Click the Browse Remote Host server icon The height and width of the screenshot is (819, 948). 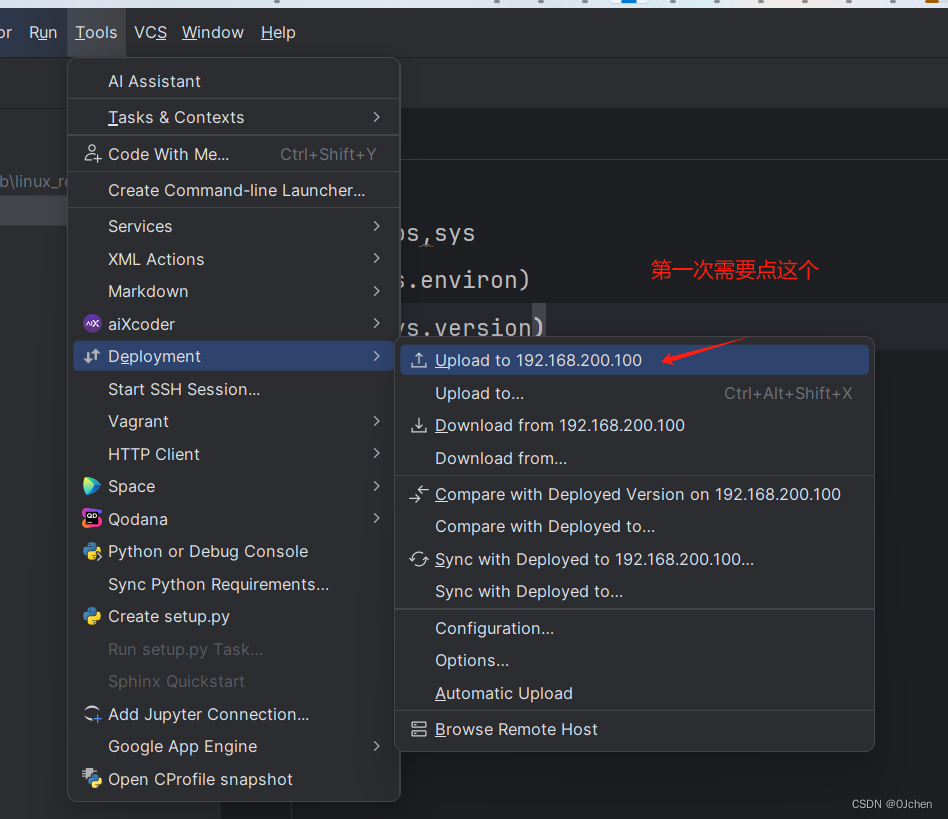tap(418, 730)
